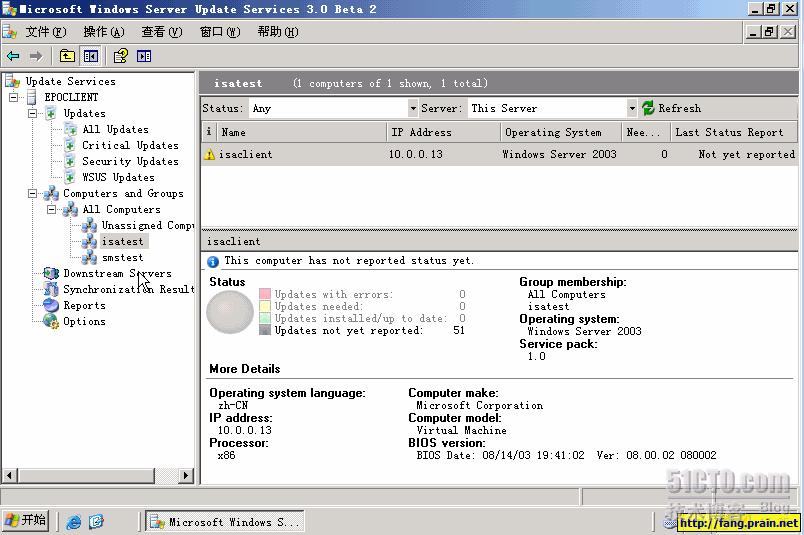The height and width of the screenshot is (535, 804).
Task: Click the Updates installed green swatch
Action: [x=265, y=318]
